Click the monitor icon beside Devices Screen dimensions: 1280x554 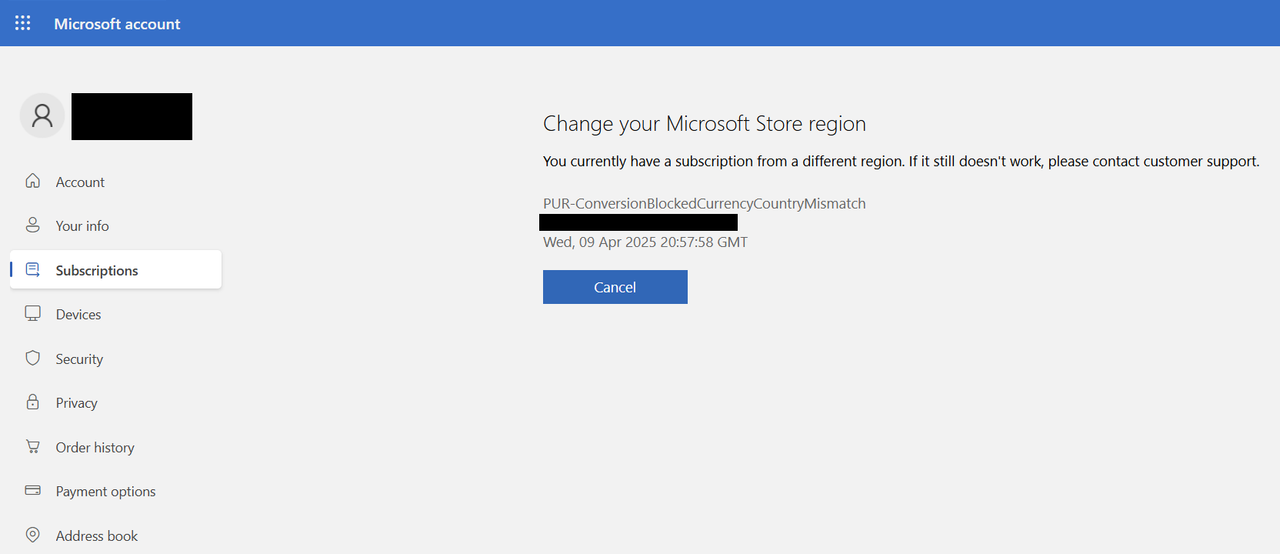pyautogui.click(x=33, y=314)
